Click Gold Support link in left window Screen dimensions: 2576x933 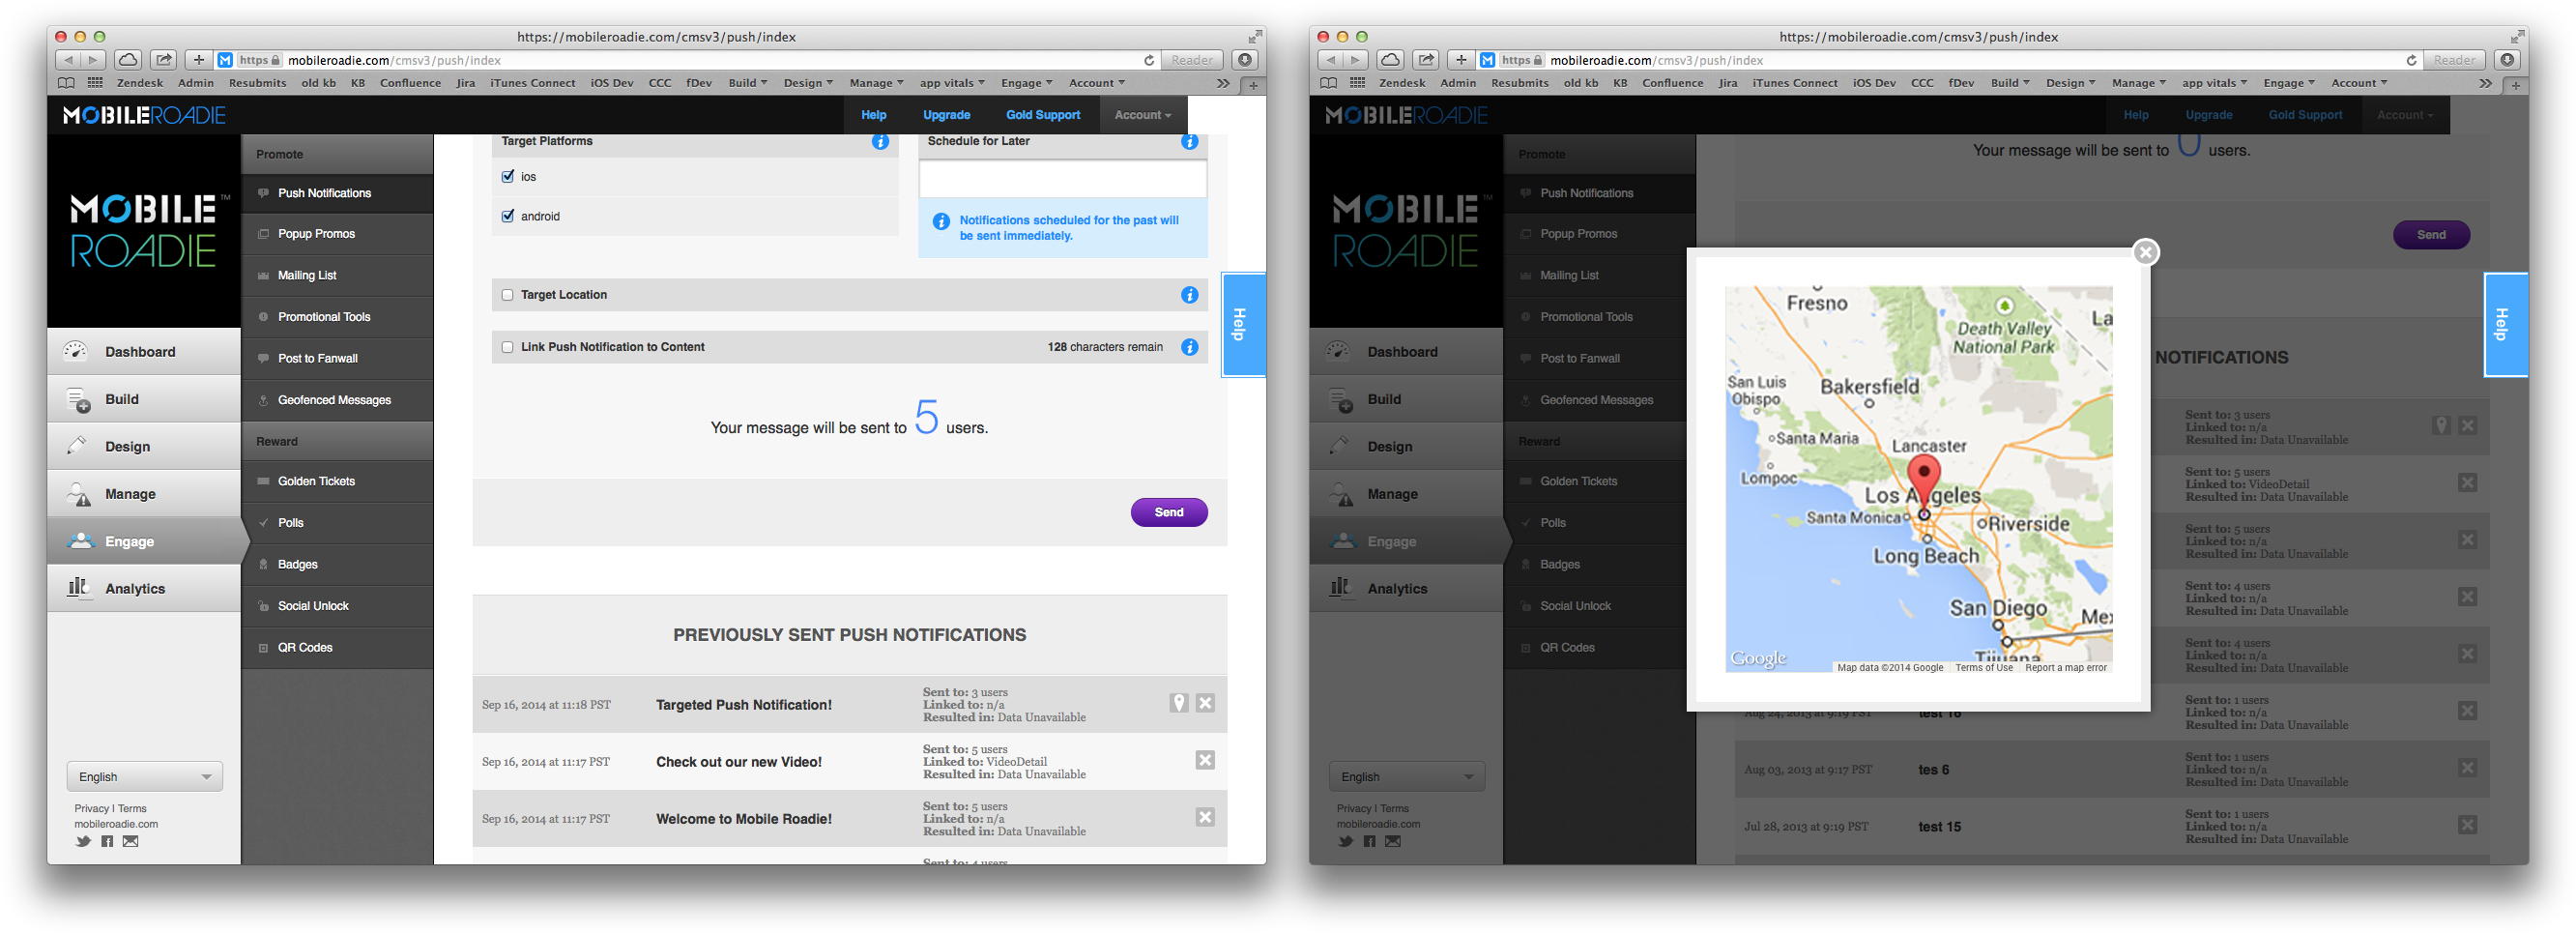click(1042, 115)
